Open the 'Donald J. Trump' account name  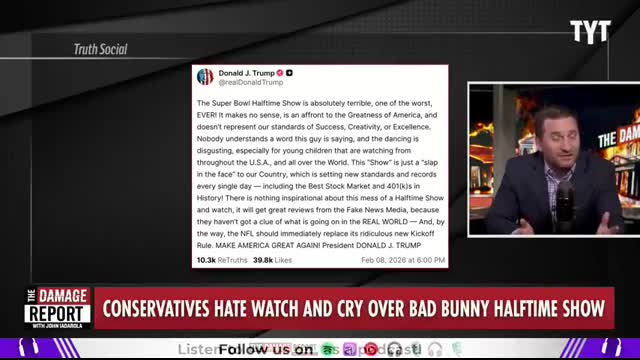(247, 73)
